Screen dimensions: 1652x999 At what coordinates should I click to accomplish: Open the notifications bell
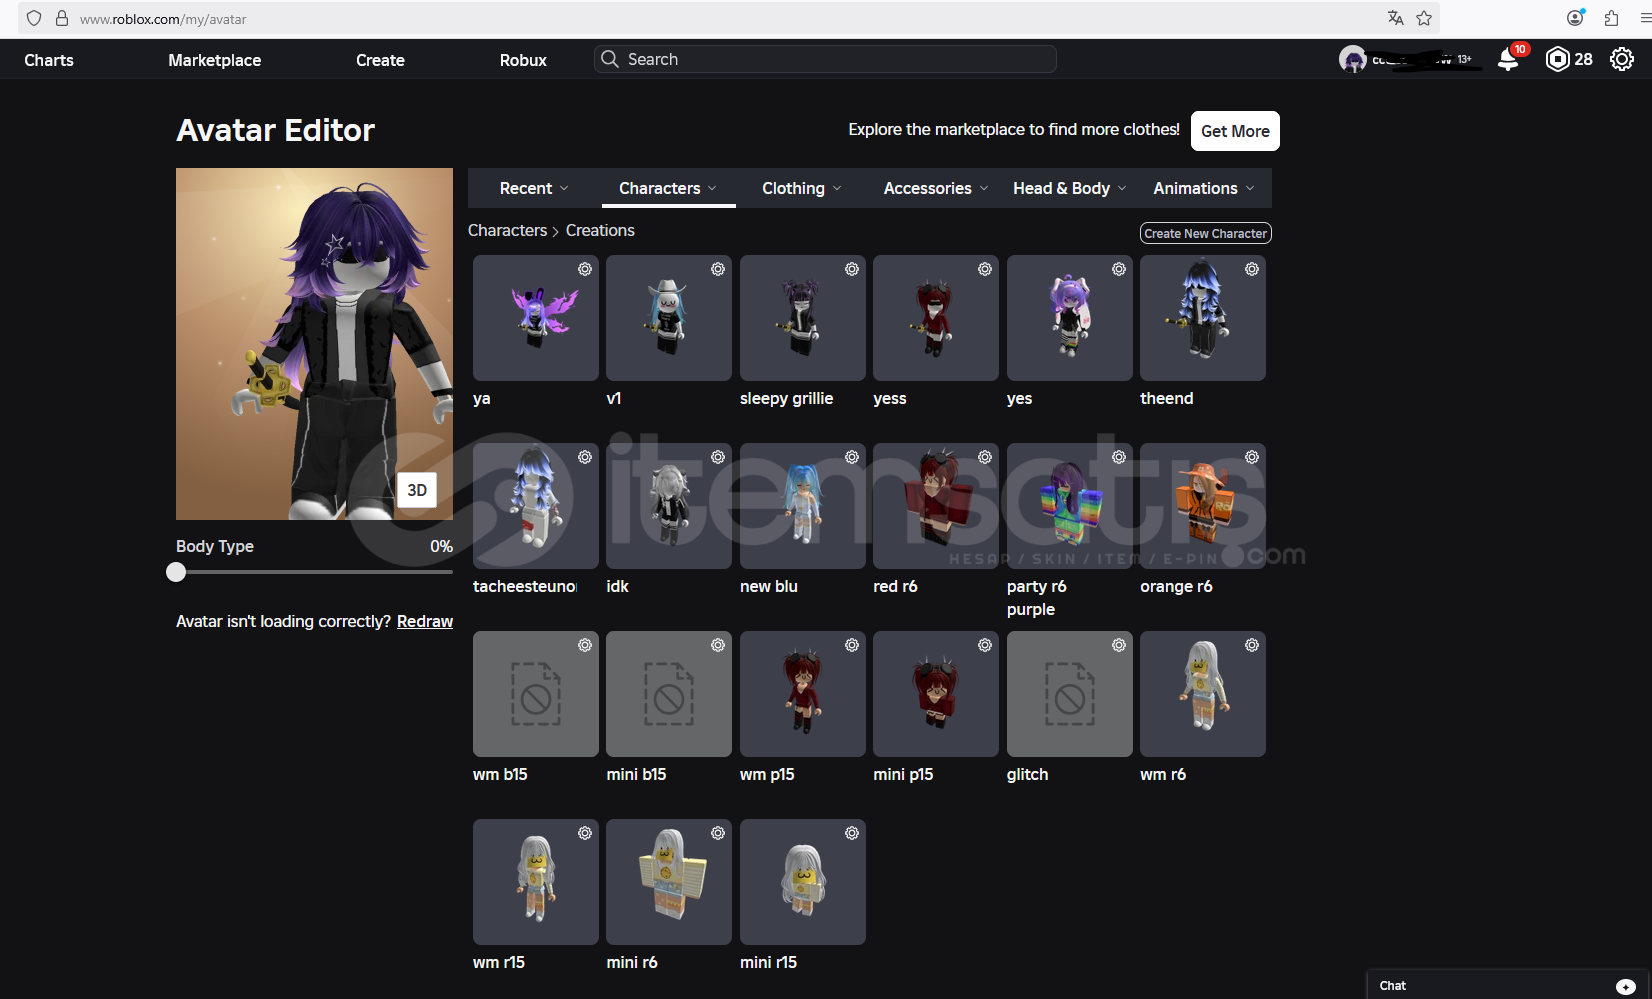(1508, 60)
